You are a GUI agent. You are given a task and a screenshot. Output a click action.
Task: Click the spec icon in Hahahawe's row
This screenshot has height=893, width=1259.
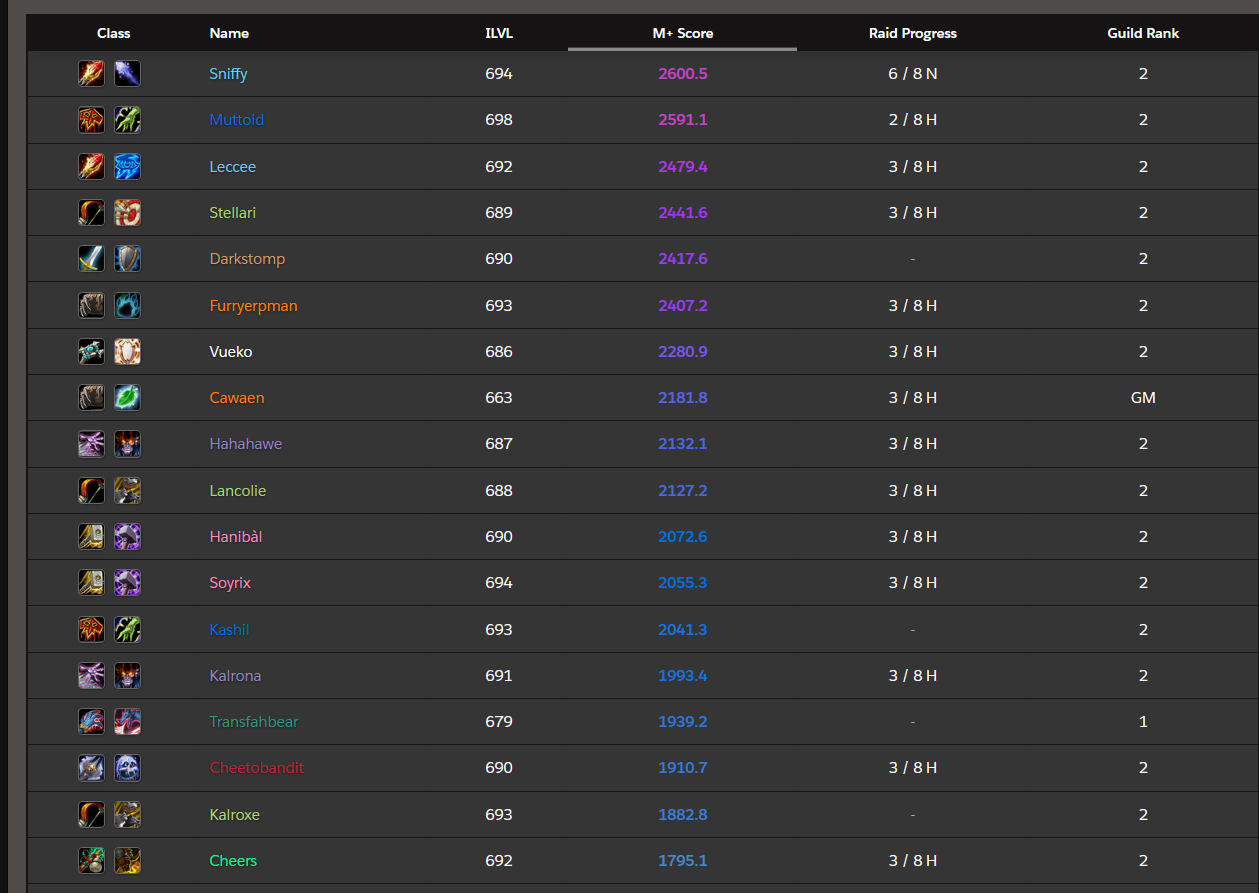[x=127, y=444]
